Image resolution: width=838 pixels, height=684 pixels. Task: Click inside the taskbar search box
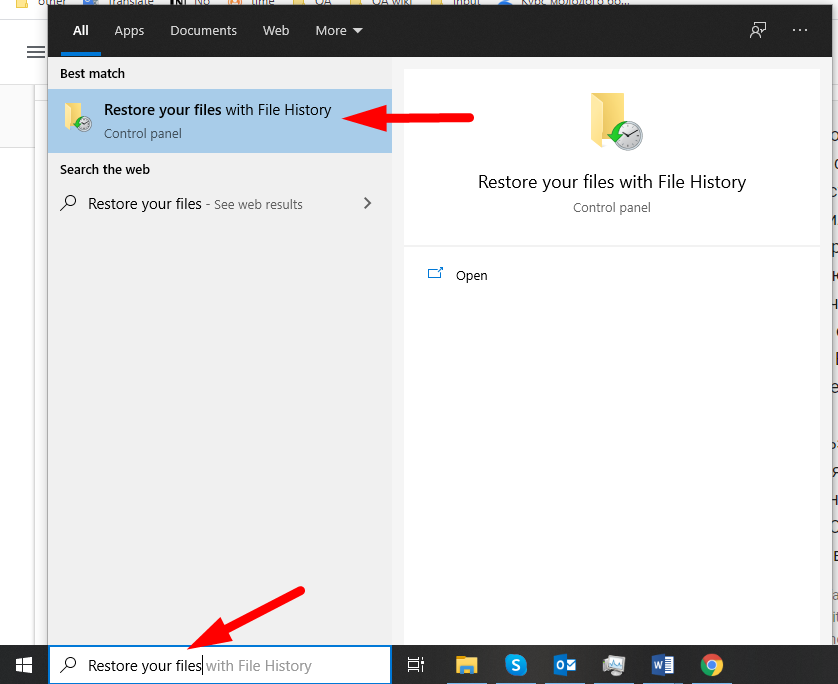(x=220, y=665)
